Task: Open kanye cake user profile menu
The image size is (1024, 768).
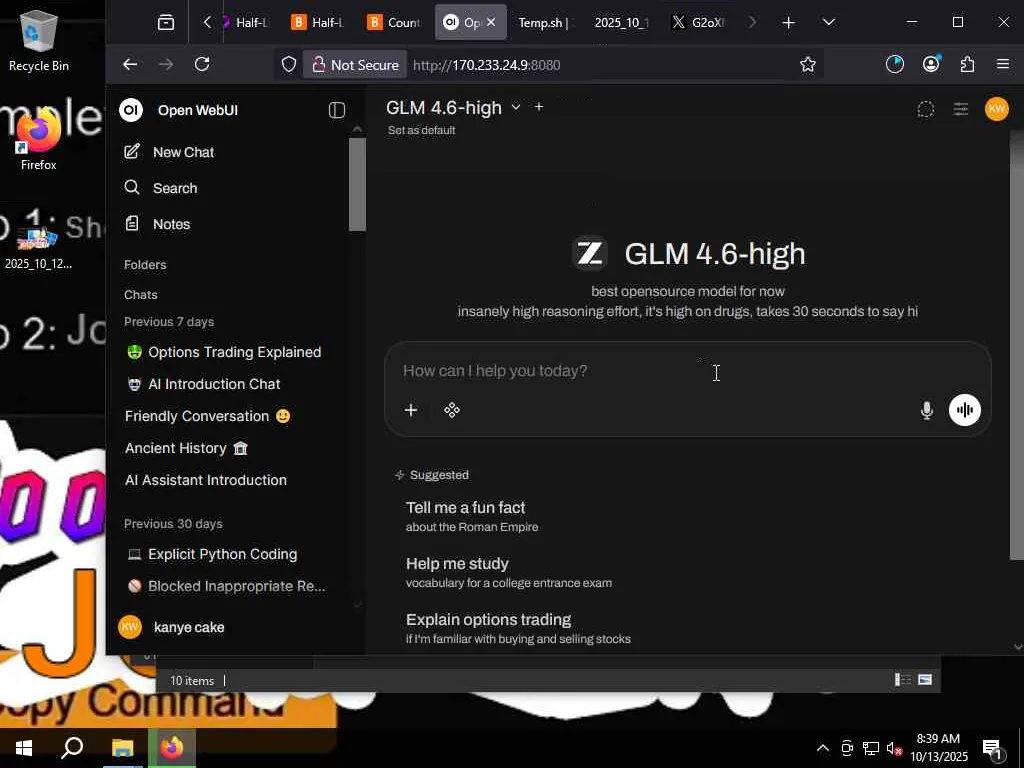Action: coord(171,627)
